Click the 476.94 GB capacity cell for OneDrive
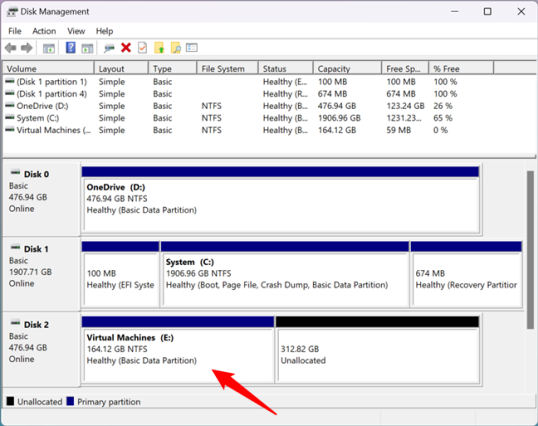Screen dimensions: 538x426 click(337, 106)
